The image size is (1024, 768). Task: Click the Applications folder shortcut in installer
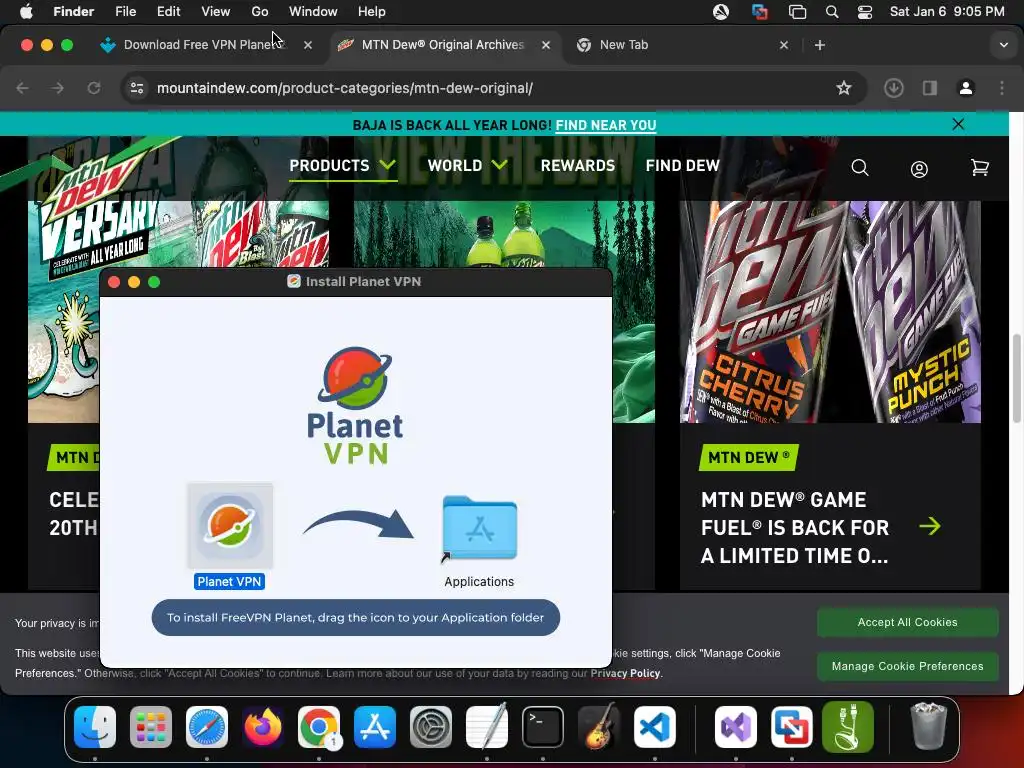pos(479,529)
